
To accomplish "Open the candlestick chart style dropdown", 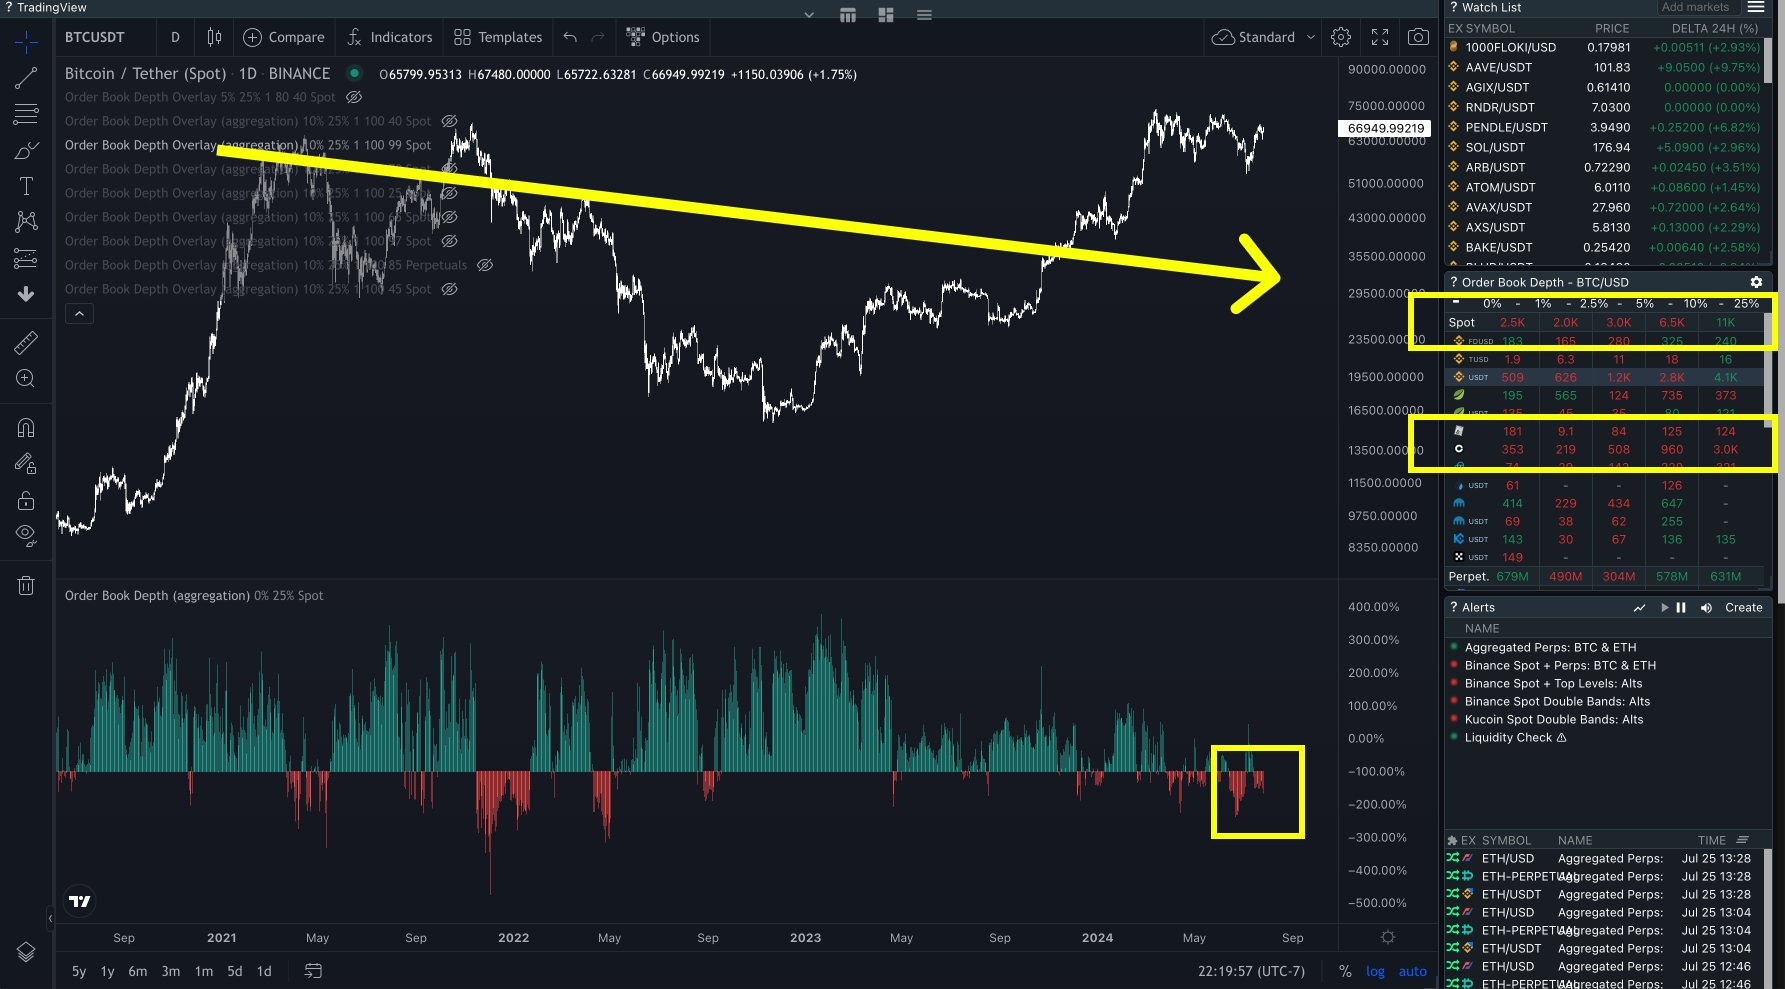I will [214, 37].
